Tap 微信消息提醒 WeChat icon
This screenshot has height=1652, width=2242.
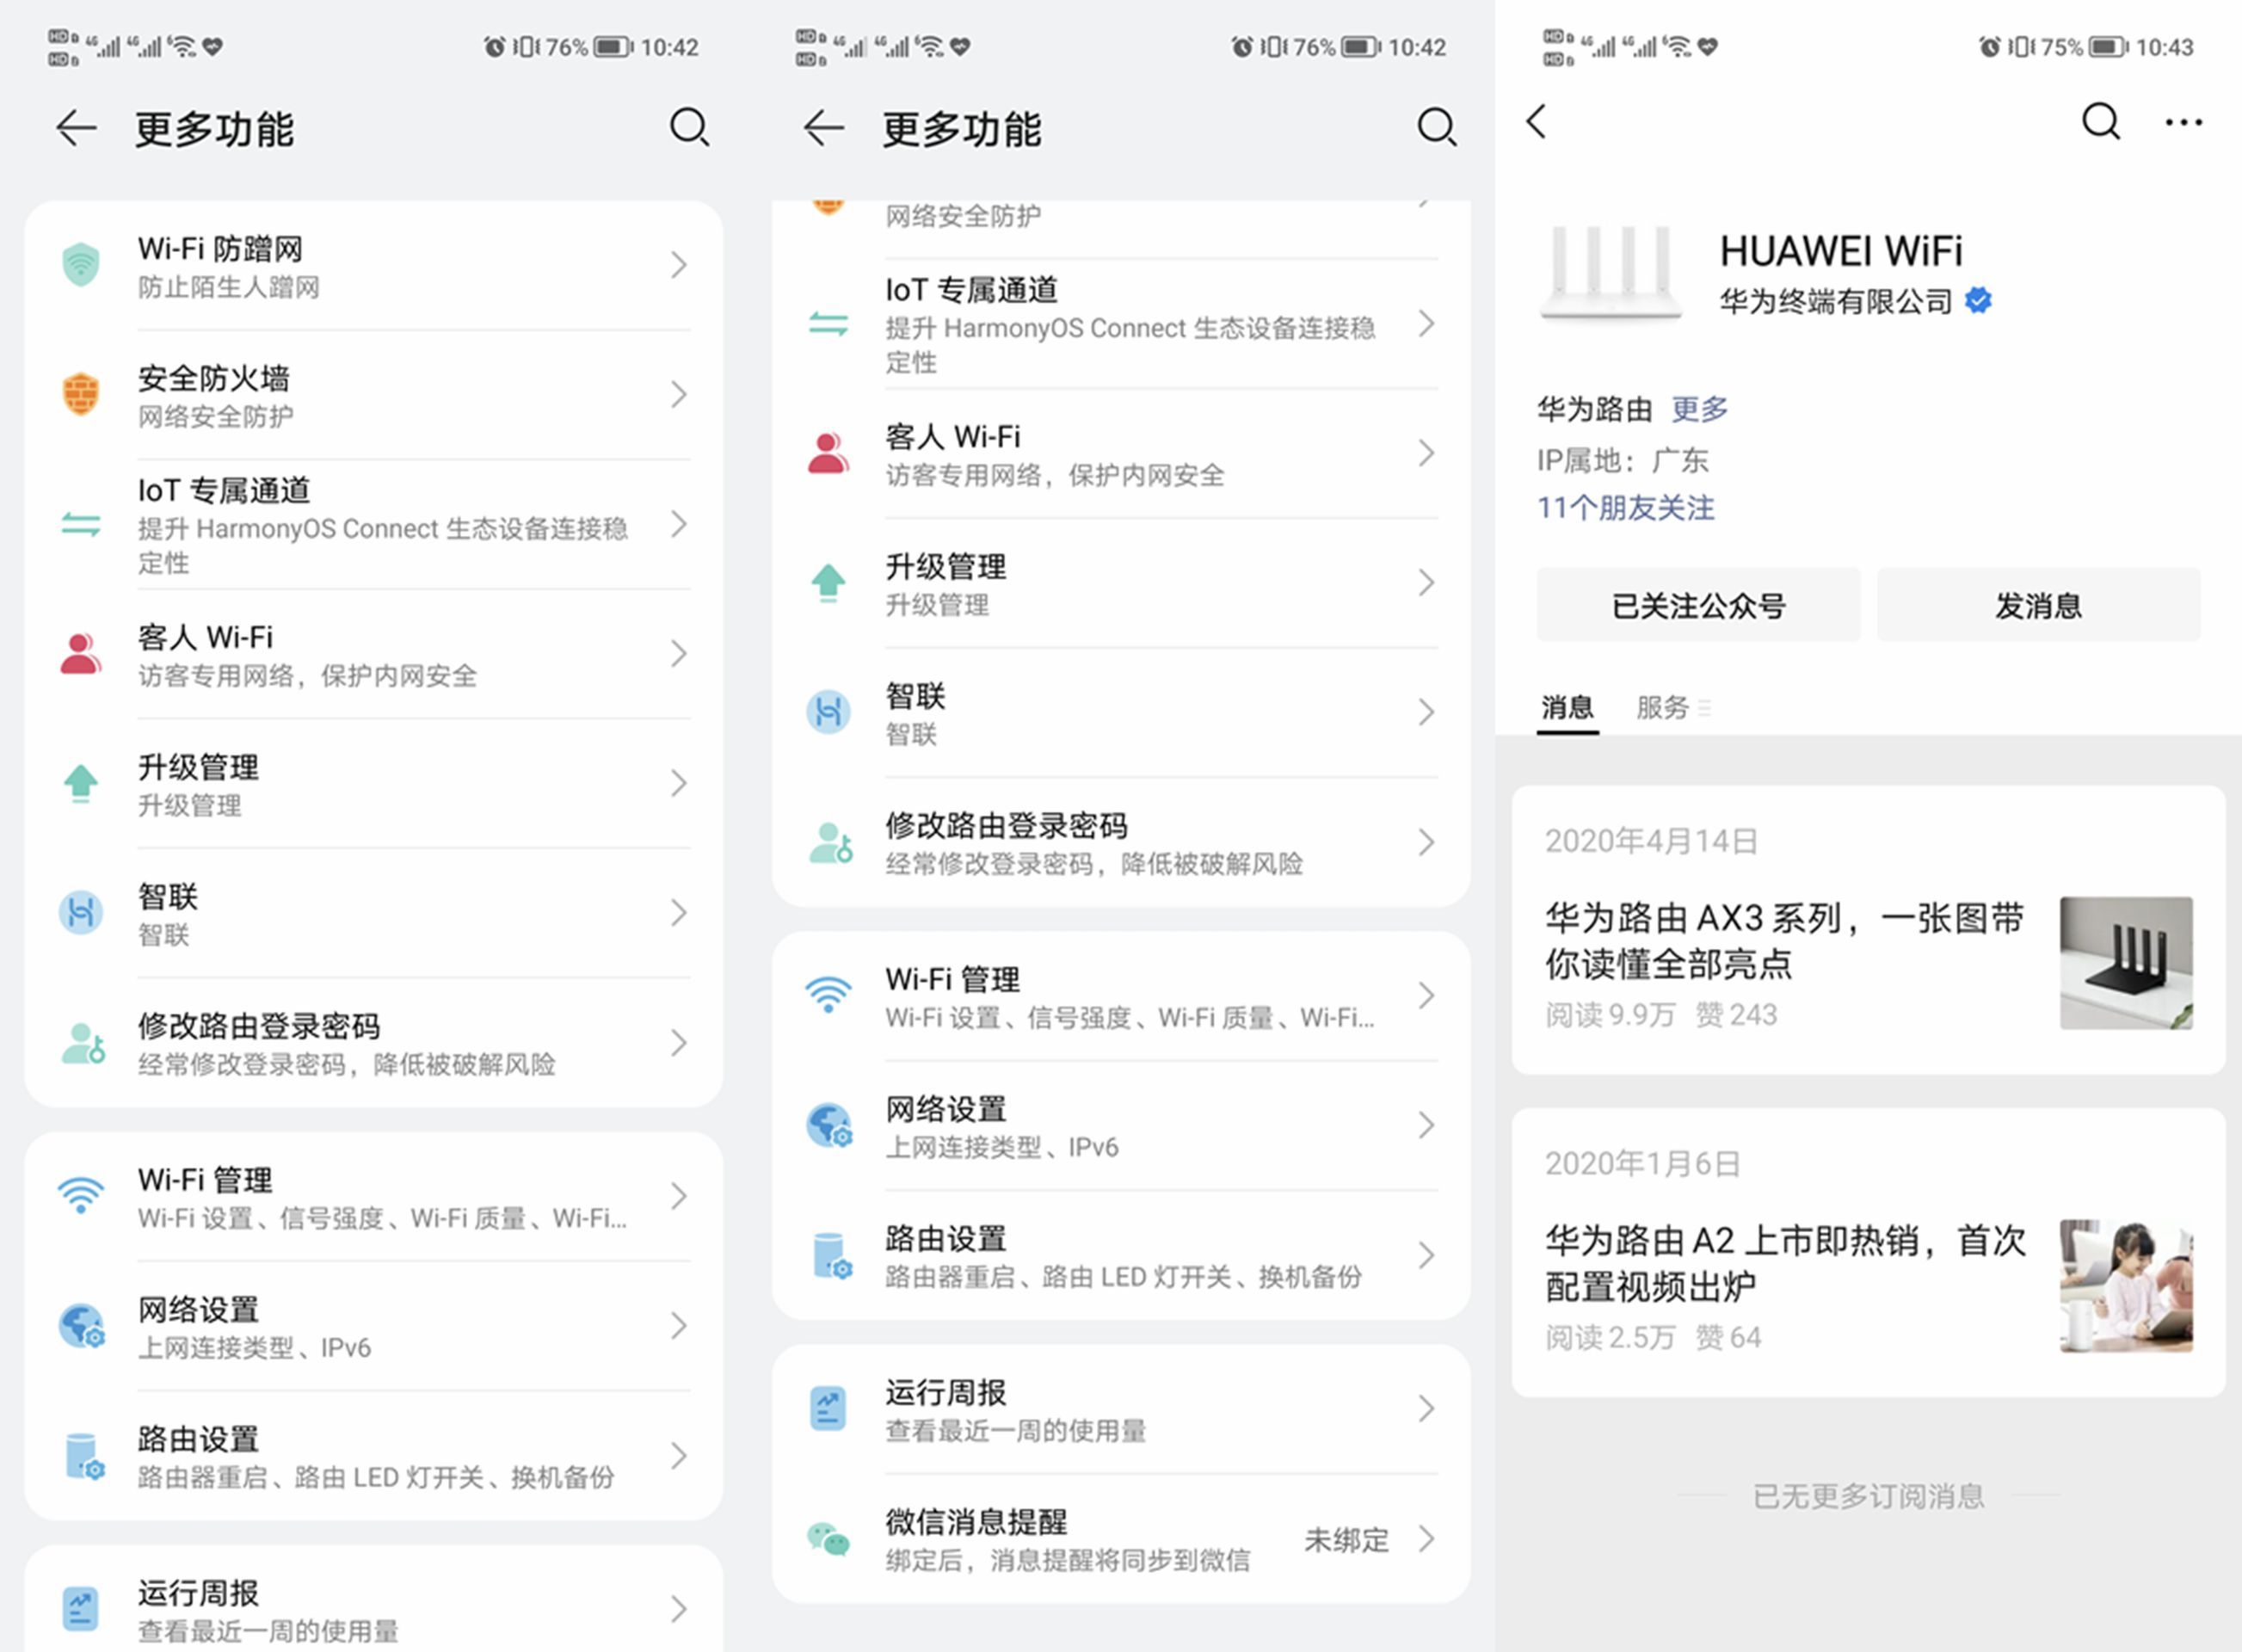point(829,1539)
